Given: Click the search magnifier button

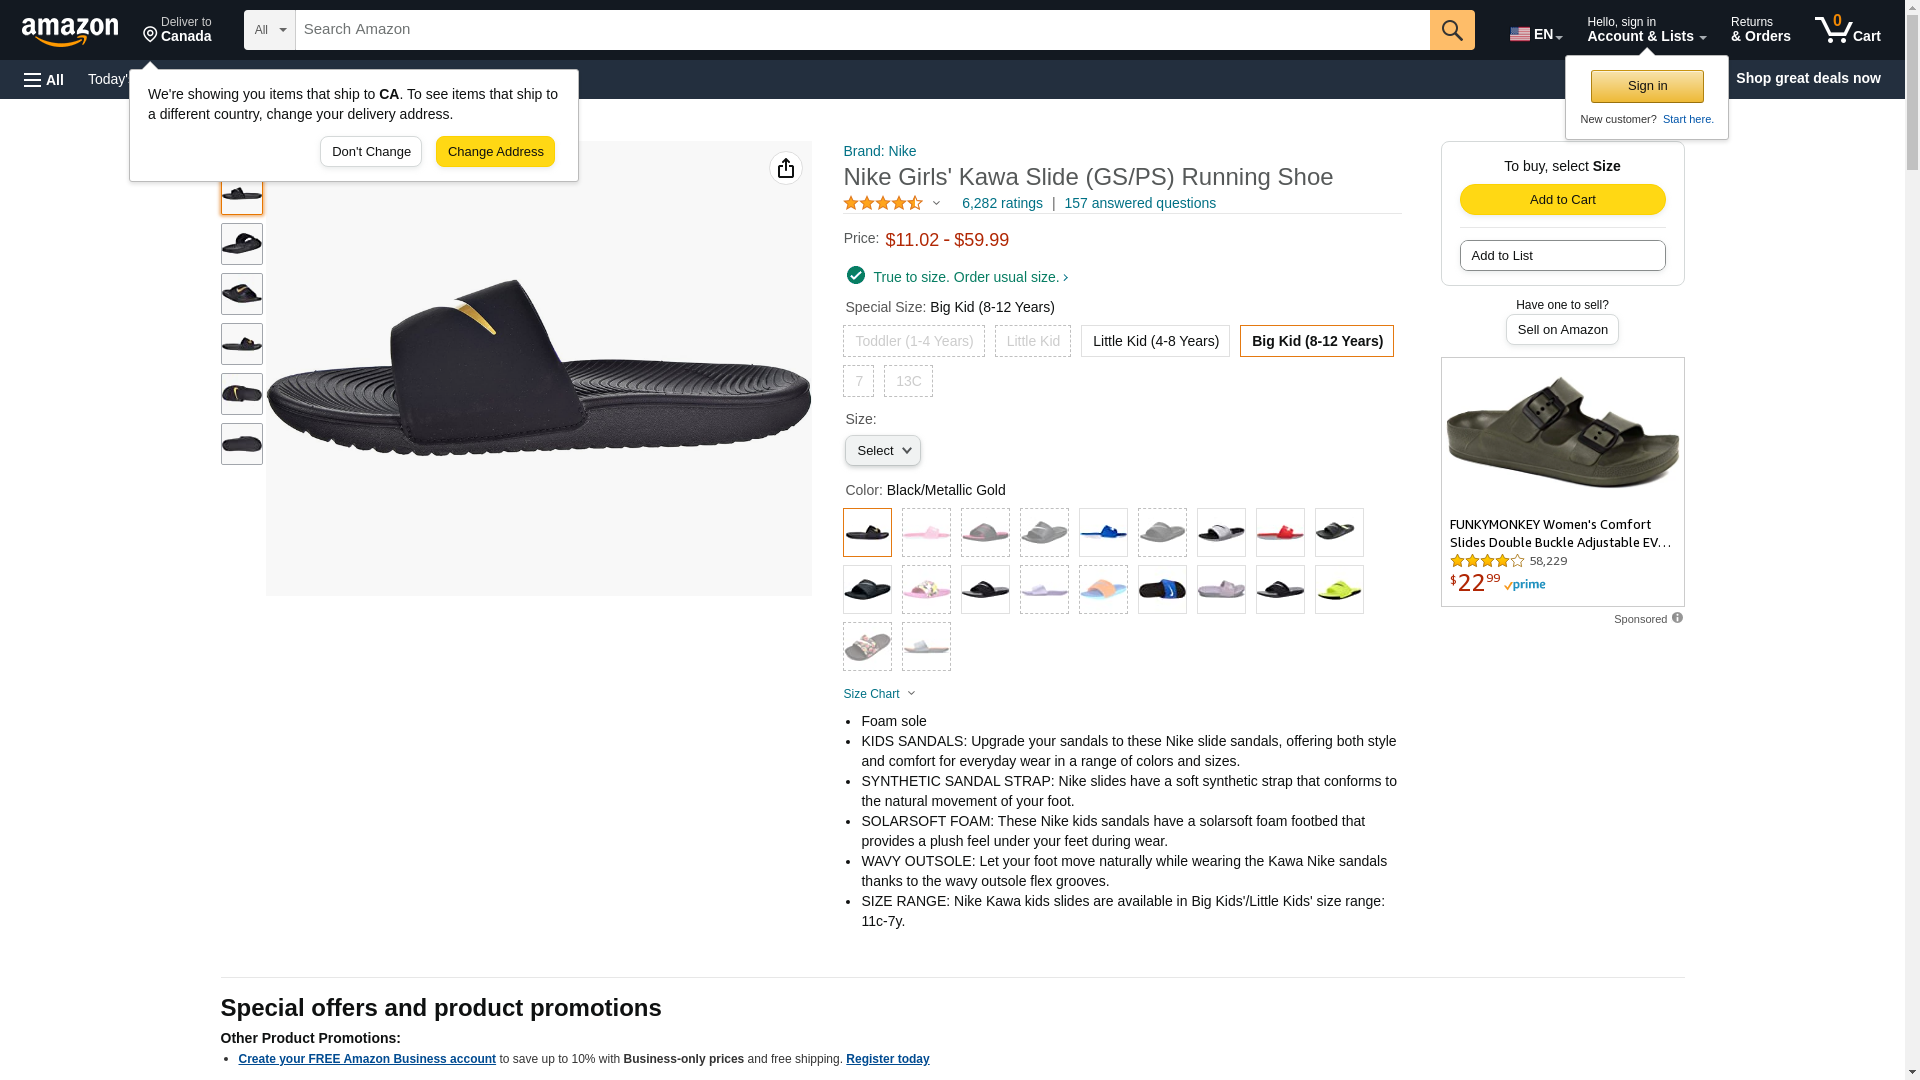Looking at the screenshot, I should (1451, 30).
